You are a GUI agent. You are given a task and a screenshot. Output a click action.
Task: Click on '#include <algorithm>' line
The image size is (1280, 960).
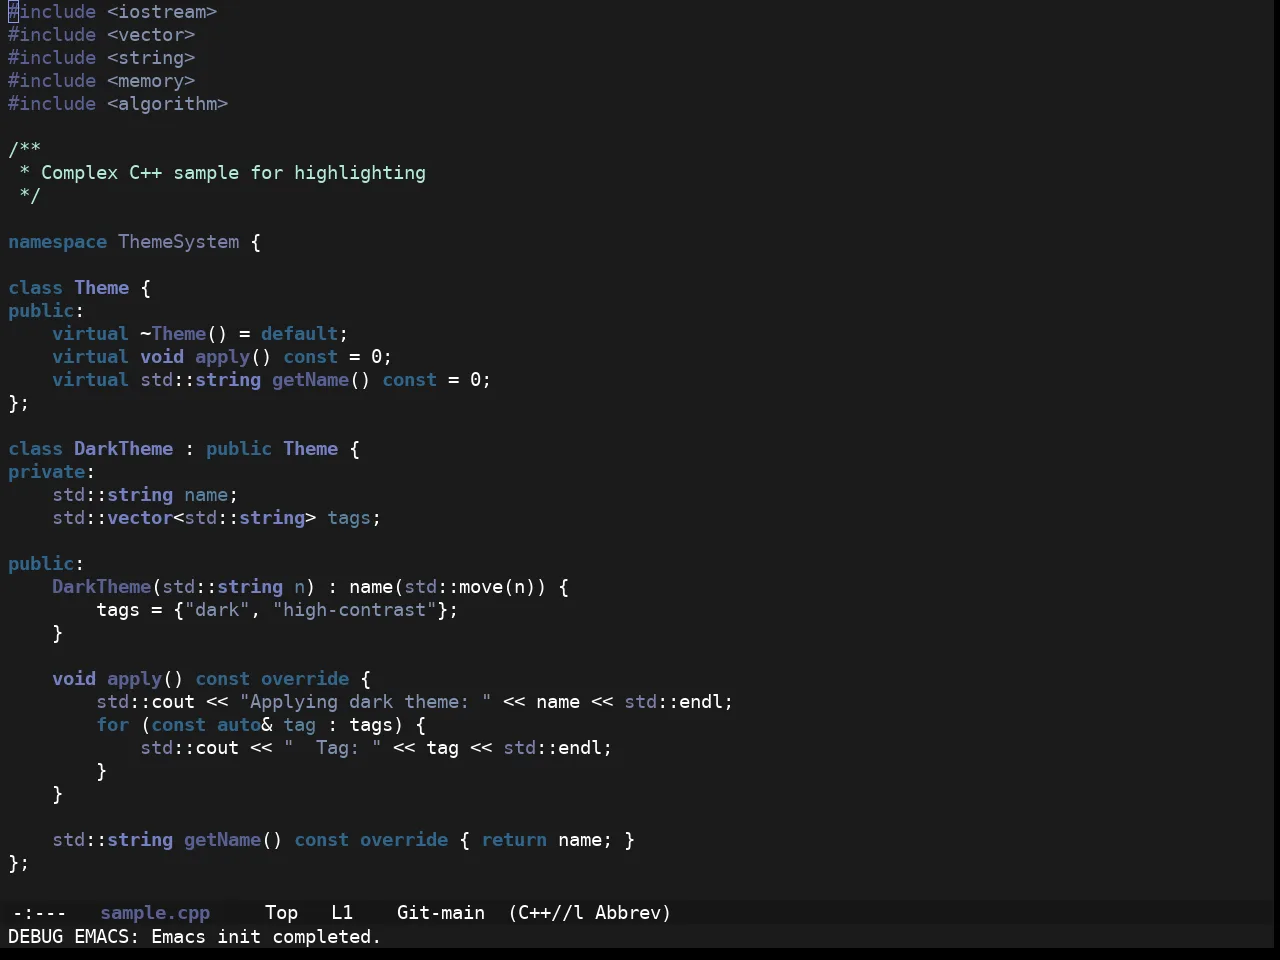(118, 104)
